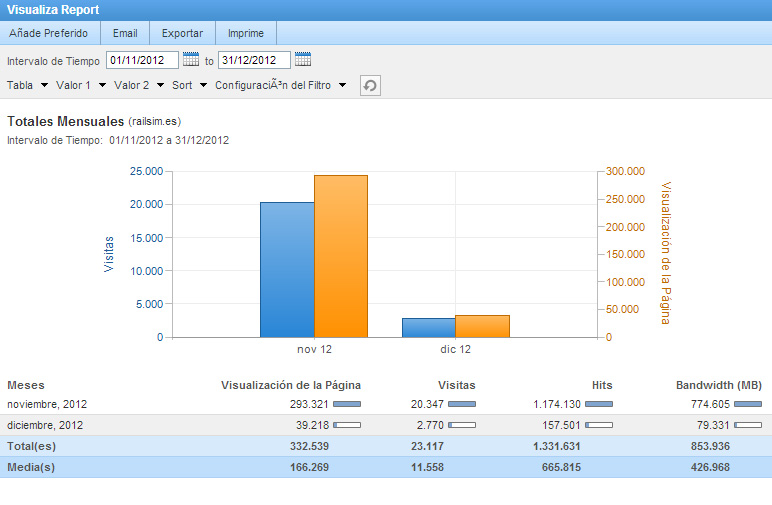Image resolution: width=772 pixels, height=505 pixels.
Task: Click the 11.558 average visits value
Action: click(427, 467)
